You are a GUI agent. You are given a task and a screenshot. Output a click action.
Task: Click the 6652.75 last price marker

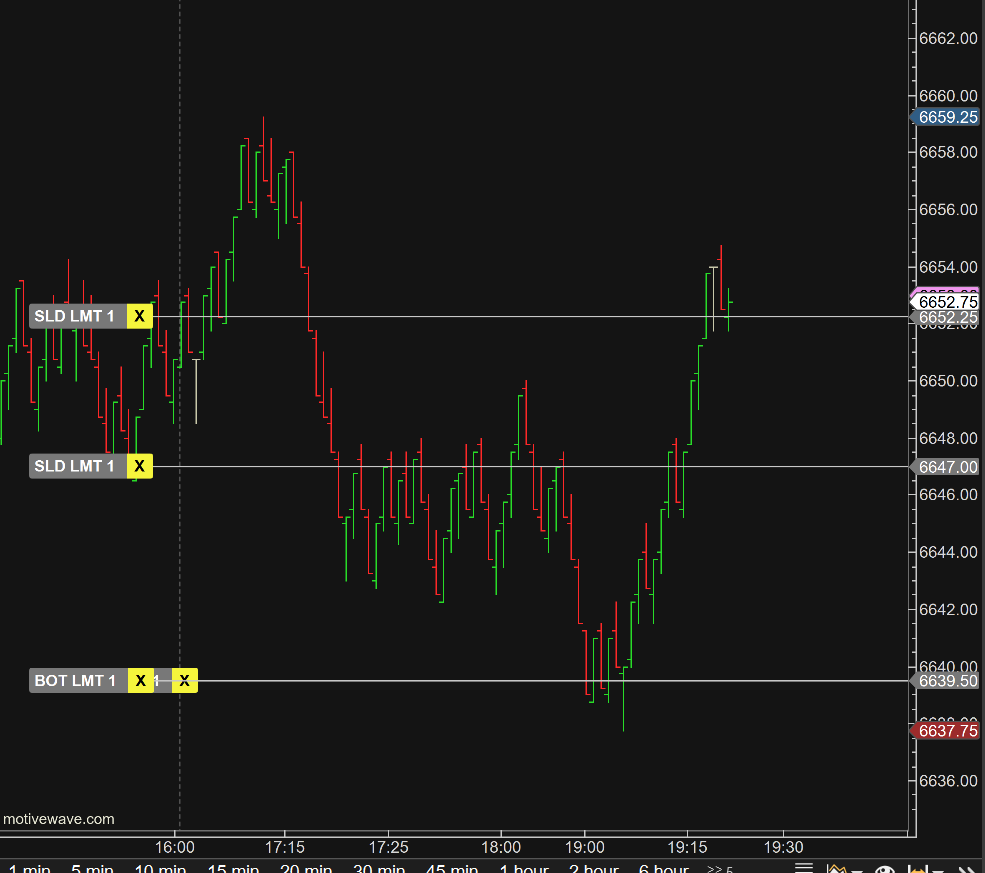(945, 302)
